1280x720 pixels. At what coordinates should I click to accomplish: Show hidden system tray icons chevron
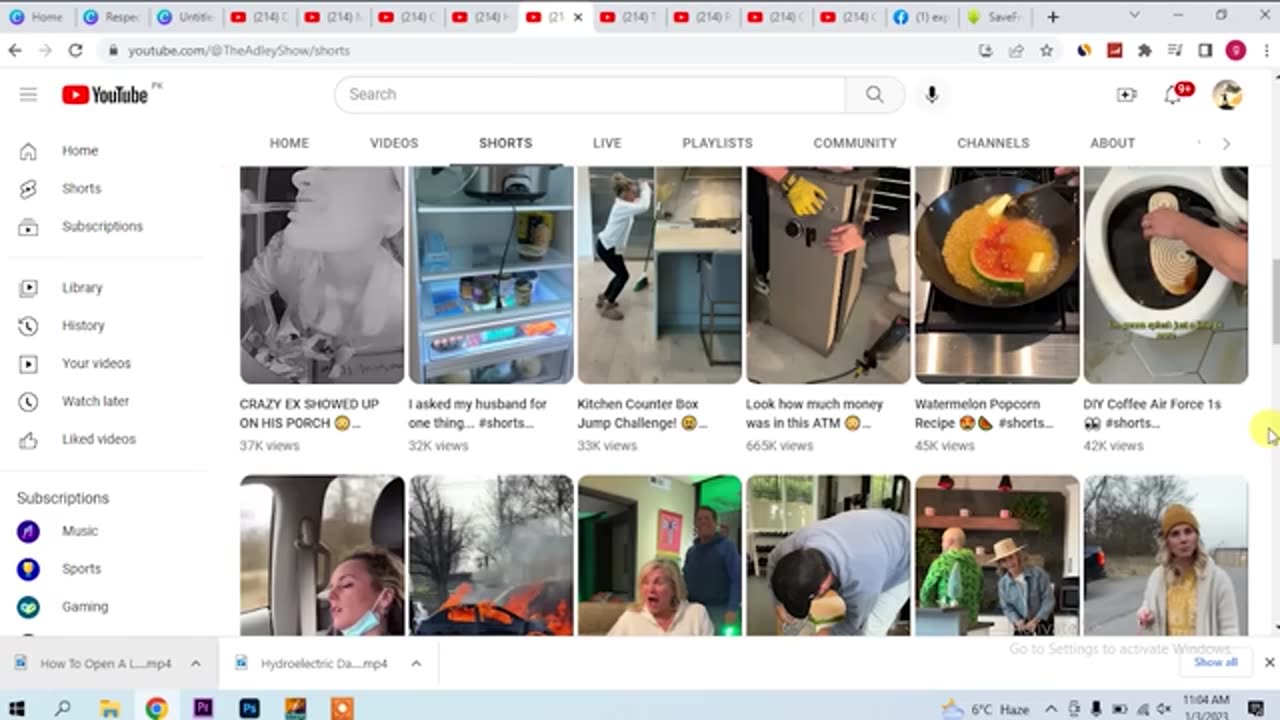pyautogui.click(x=1052, y=709)
